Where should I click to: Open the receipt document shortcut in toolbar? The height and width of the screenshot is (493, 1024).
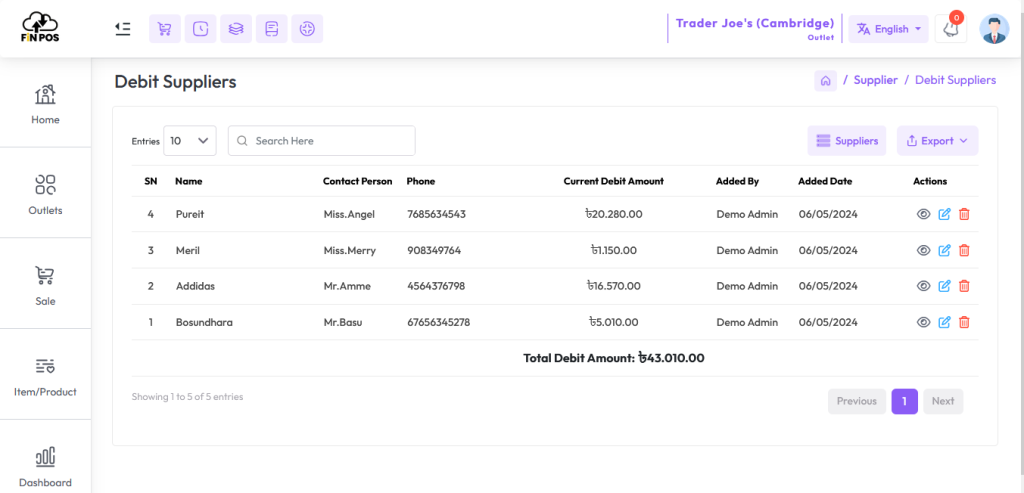(272, 29)
